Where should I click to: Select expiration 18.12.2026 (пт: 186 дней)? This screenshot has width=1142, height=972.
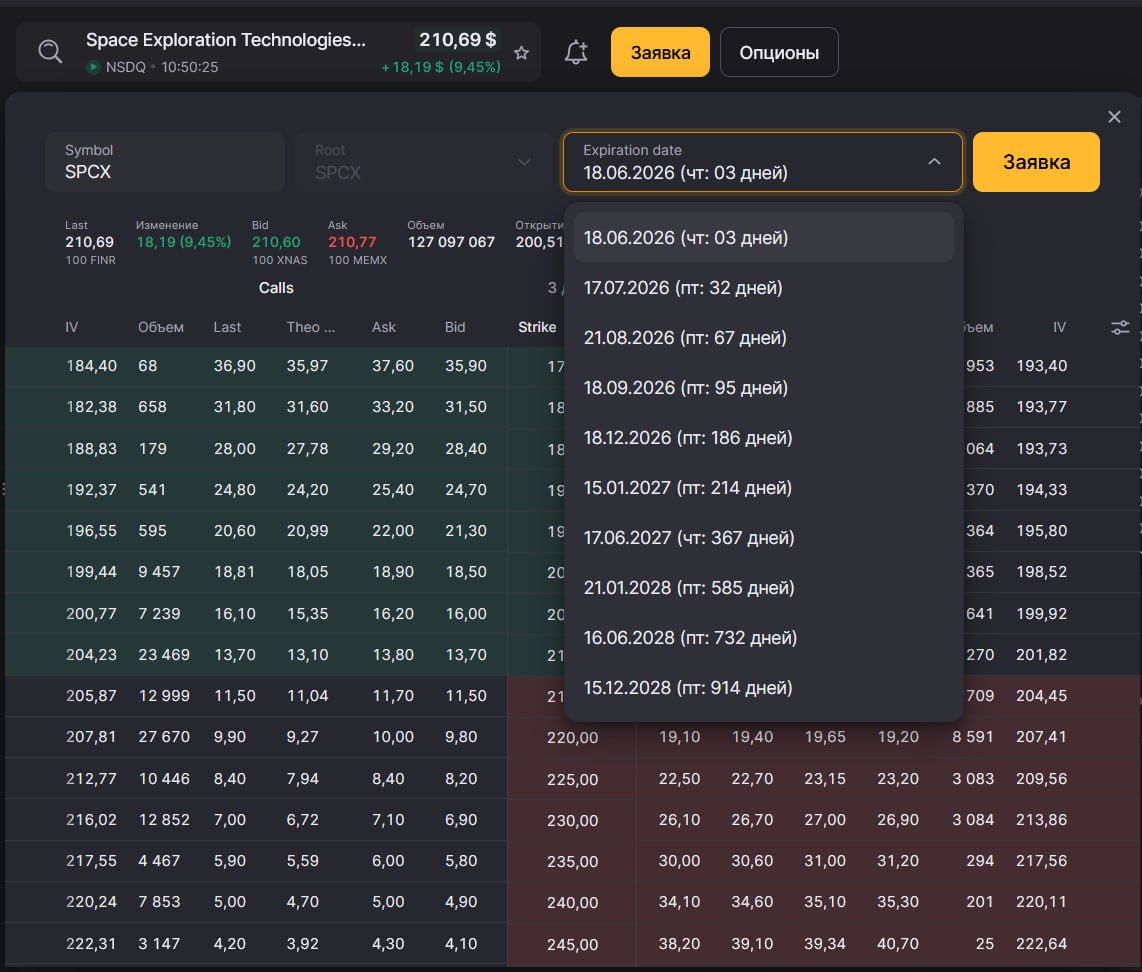click(763, 438)
